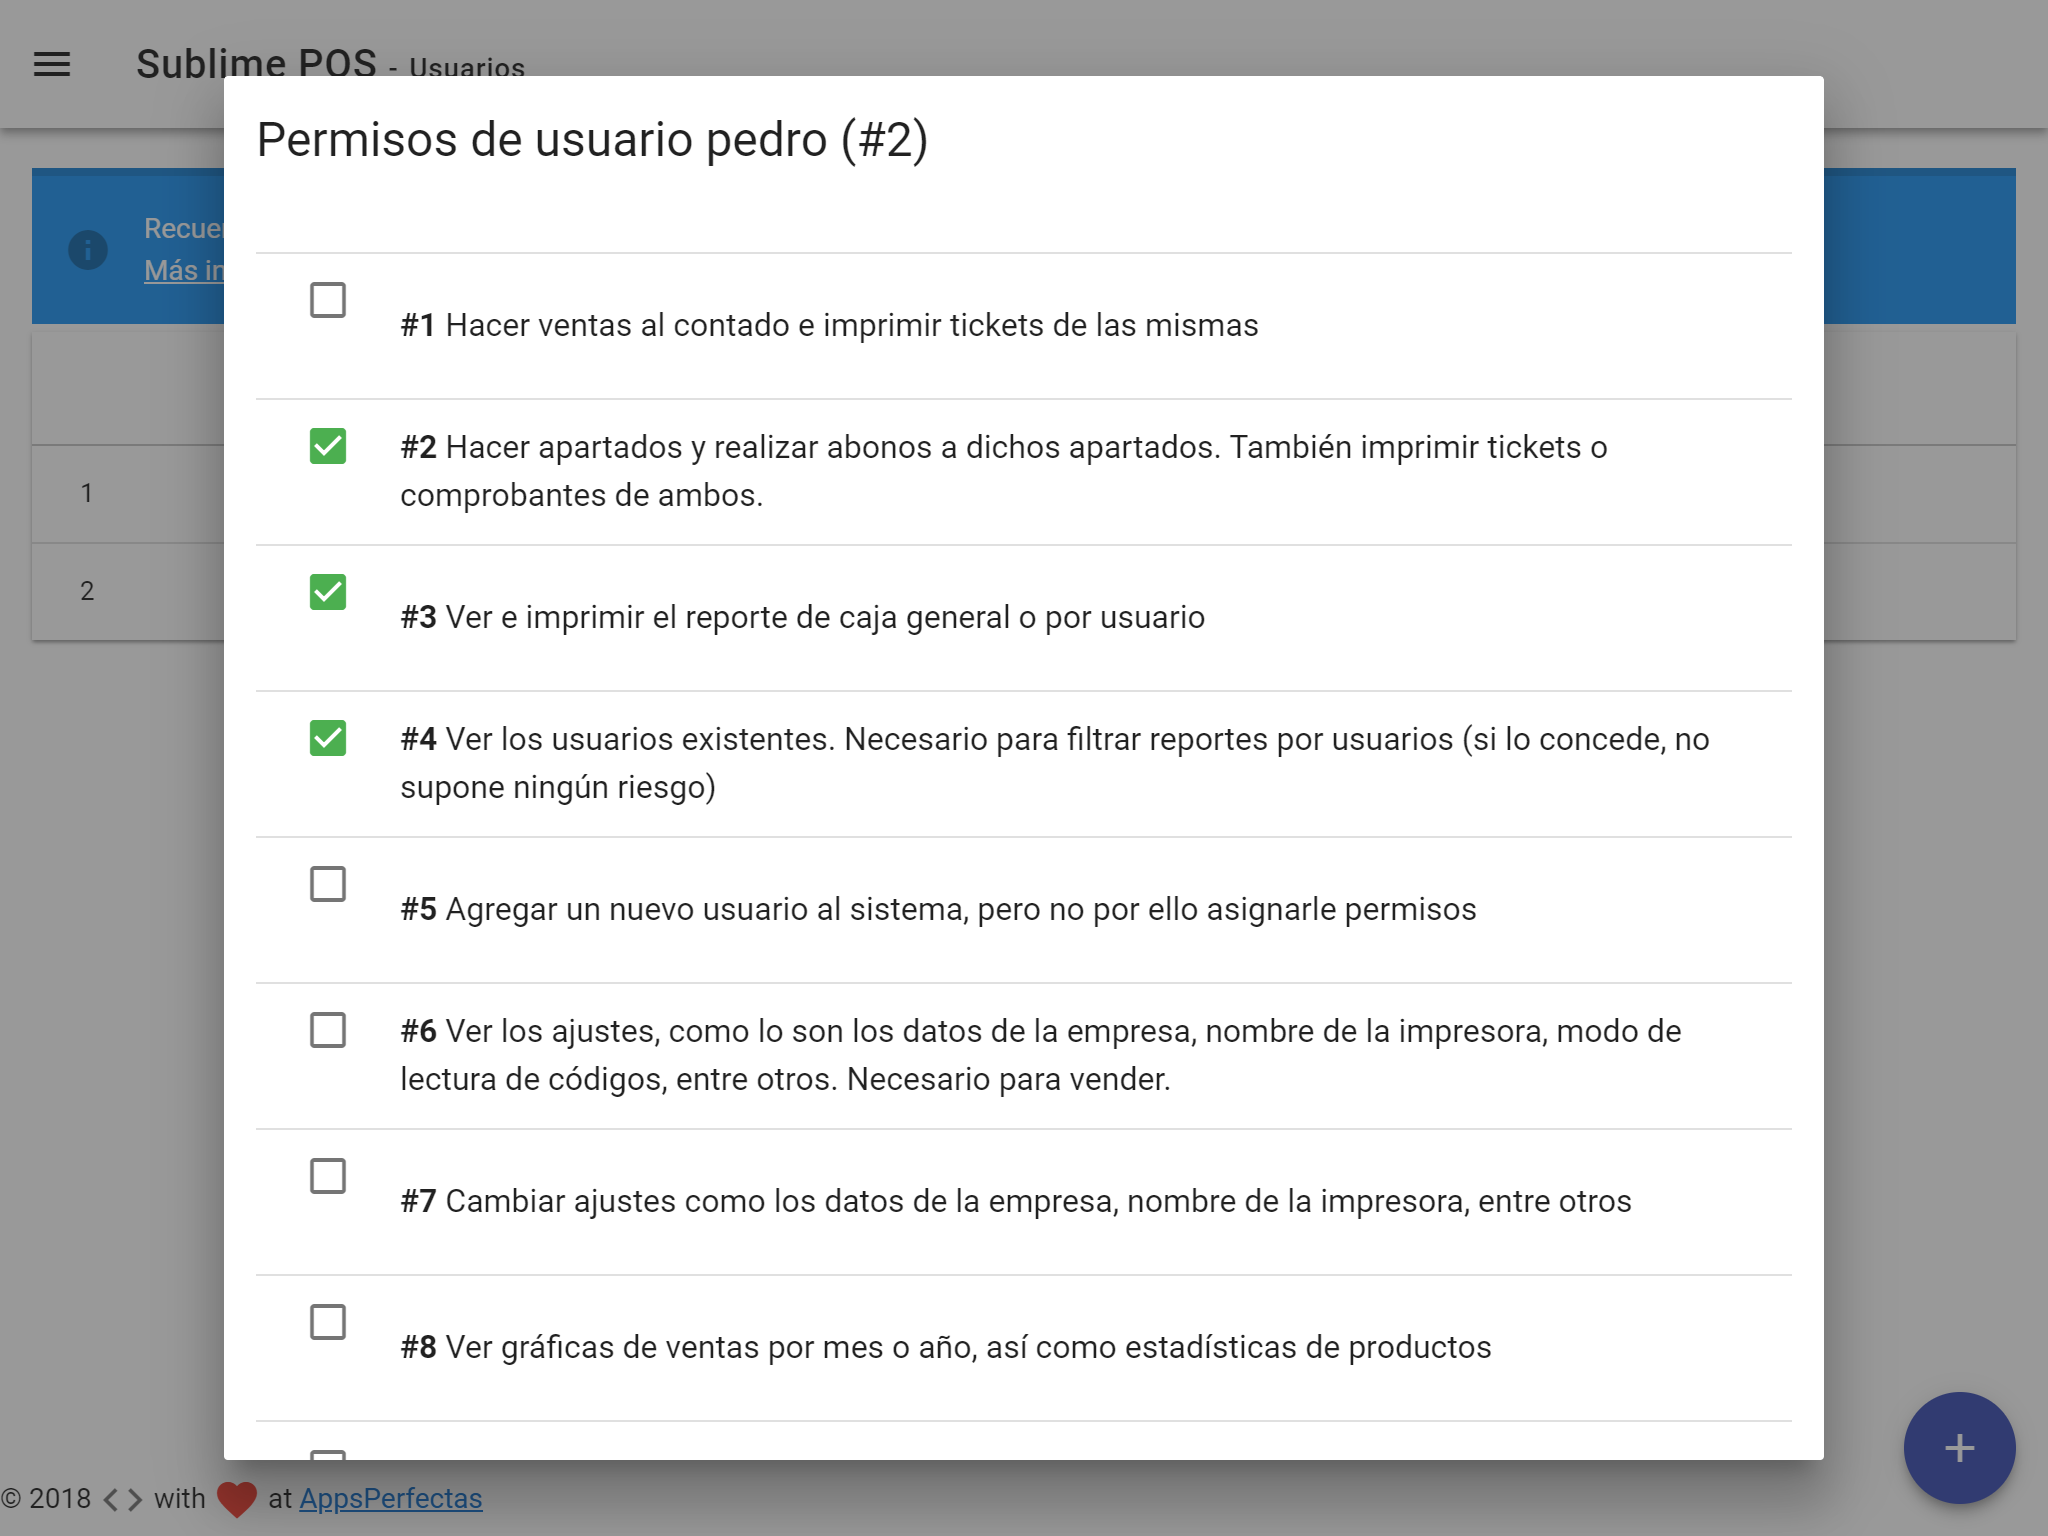2048x1536 pixels.
Task: Enable permission #6 view settings checkbox
Action: [x=328, y=1030]
